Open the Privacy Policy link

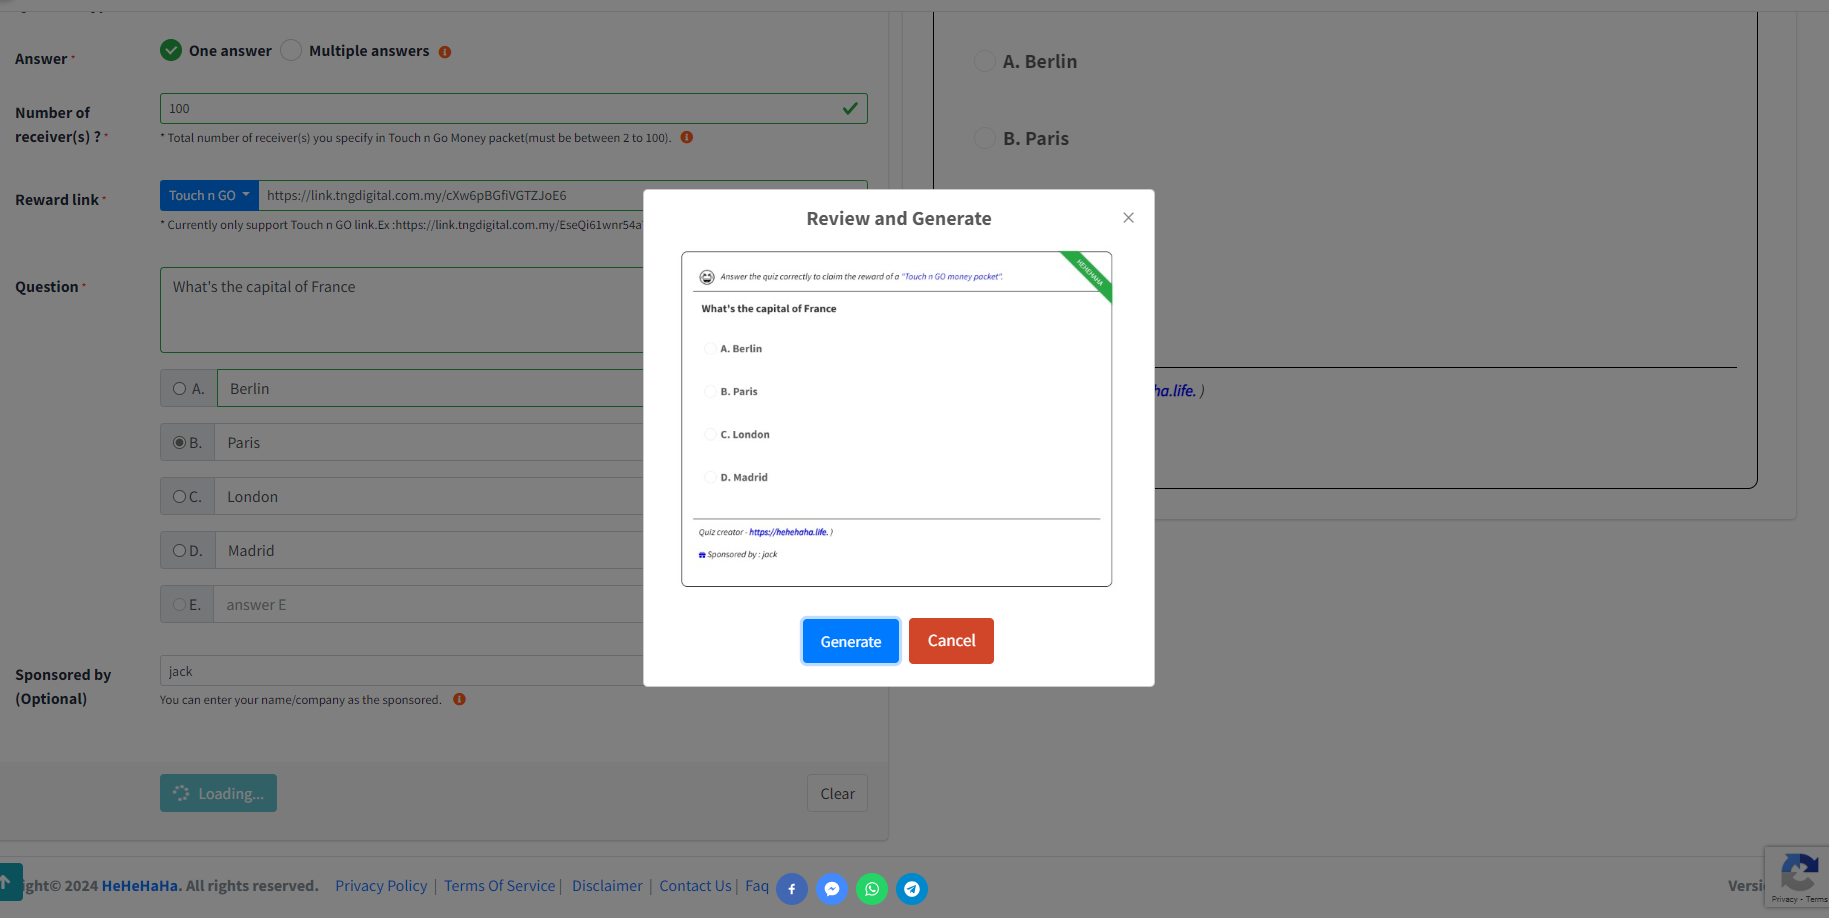(x=381, y=886)
